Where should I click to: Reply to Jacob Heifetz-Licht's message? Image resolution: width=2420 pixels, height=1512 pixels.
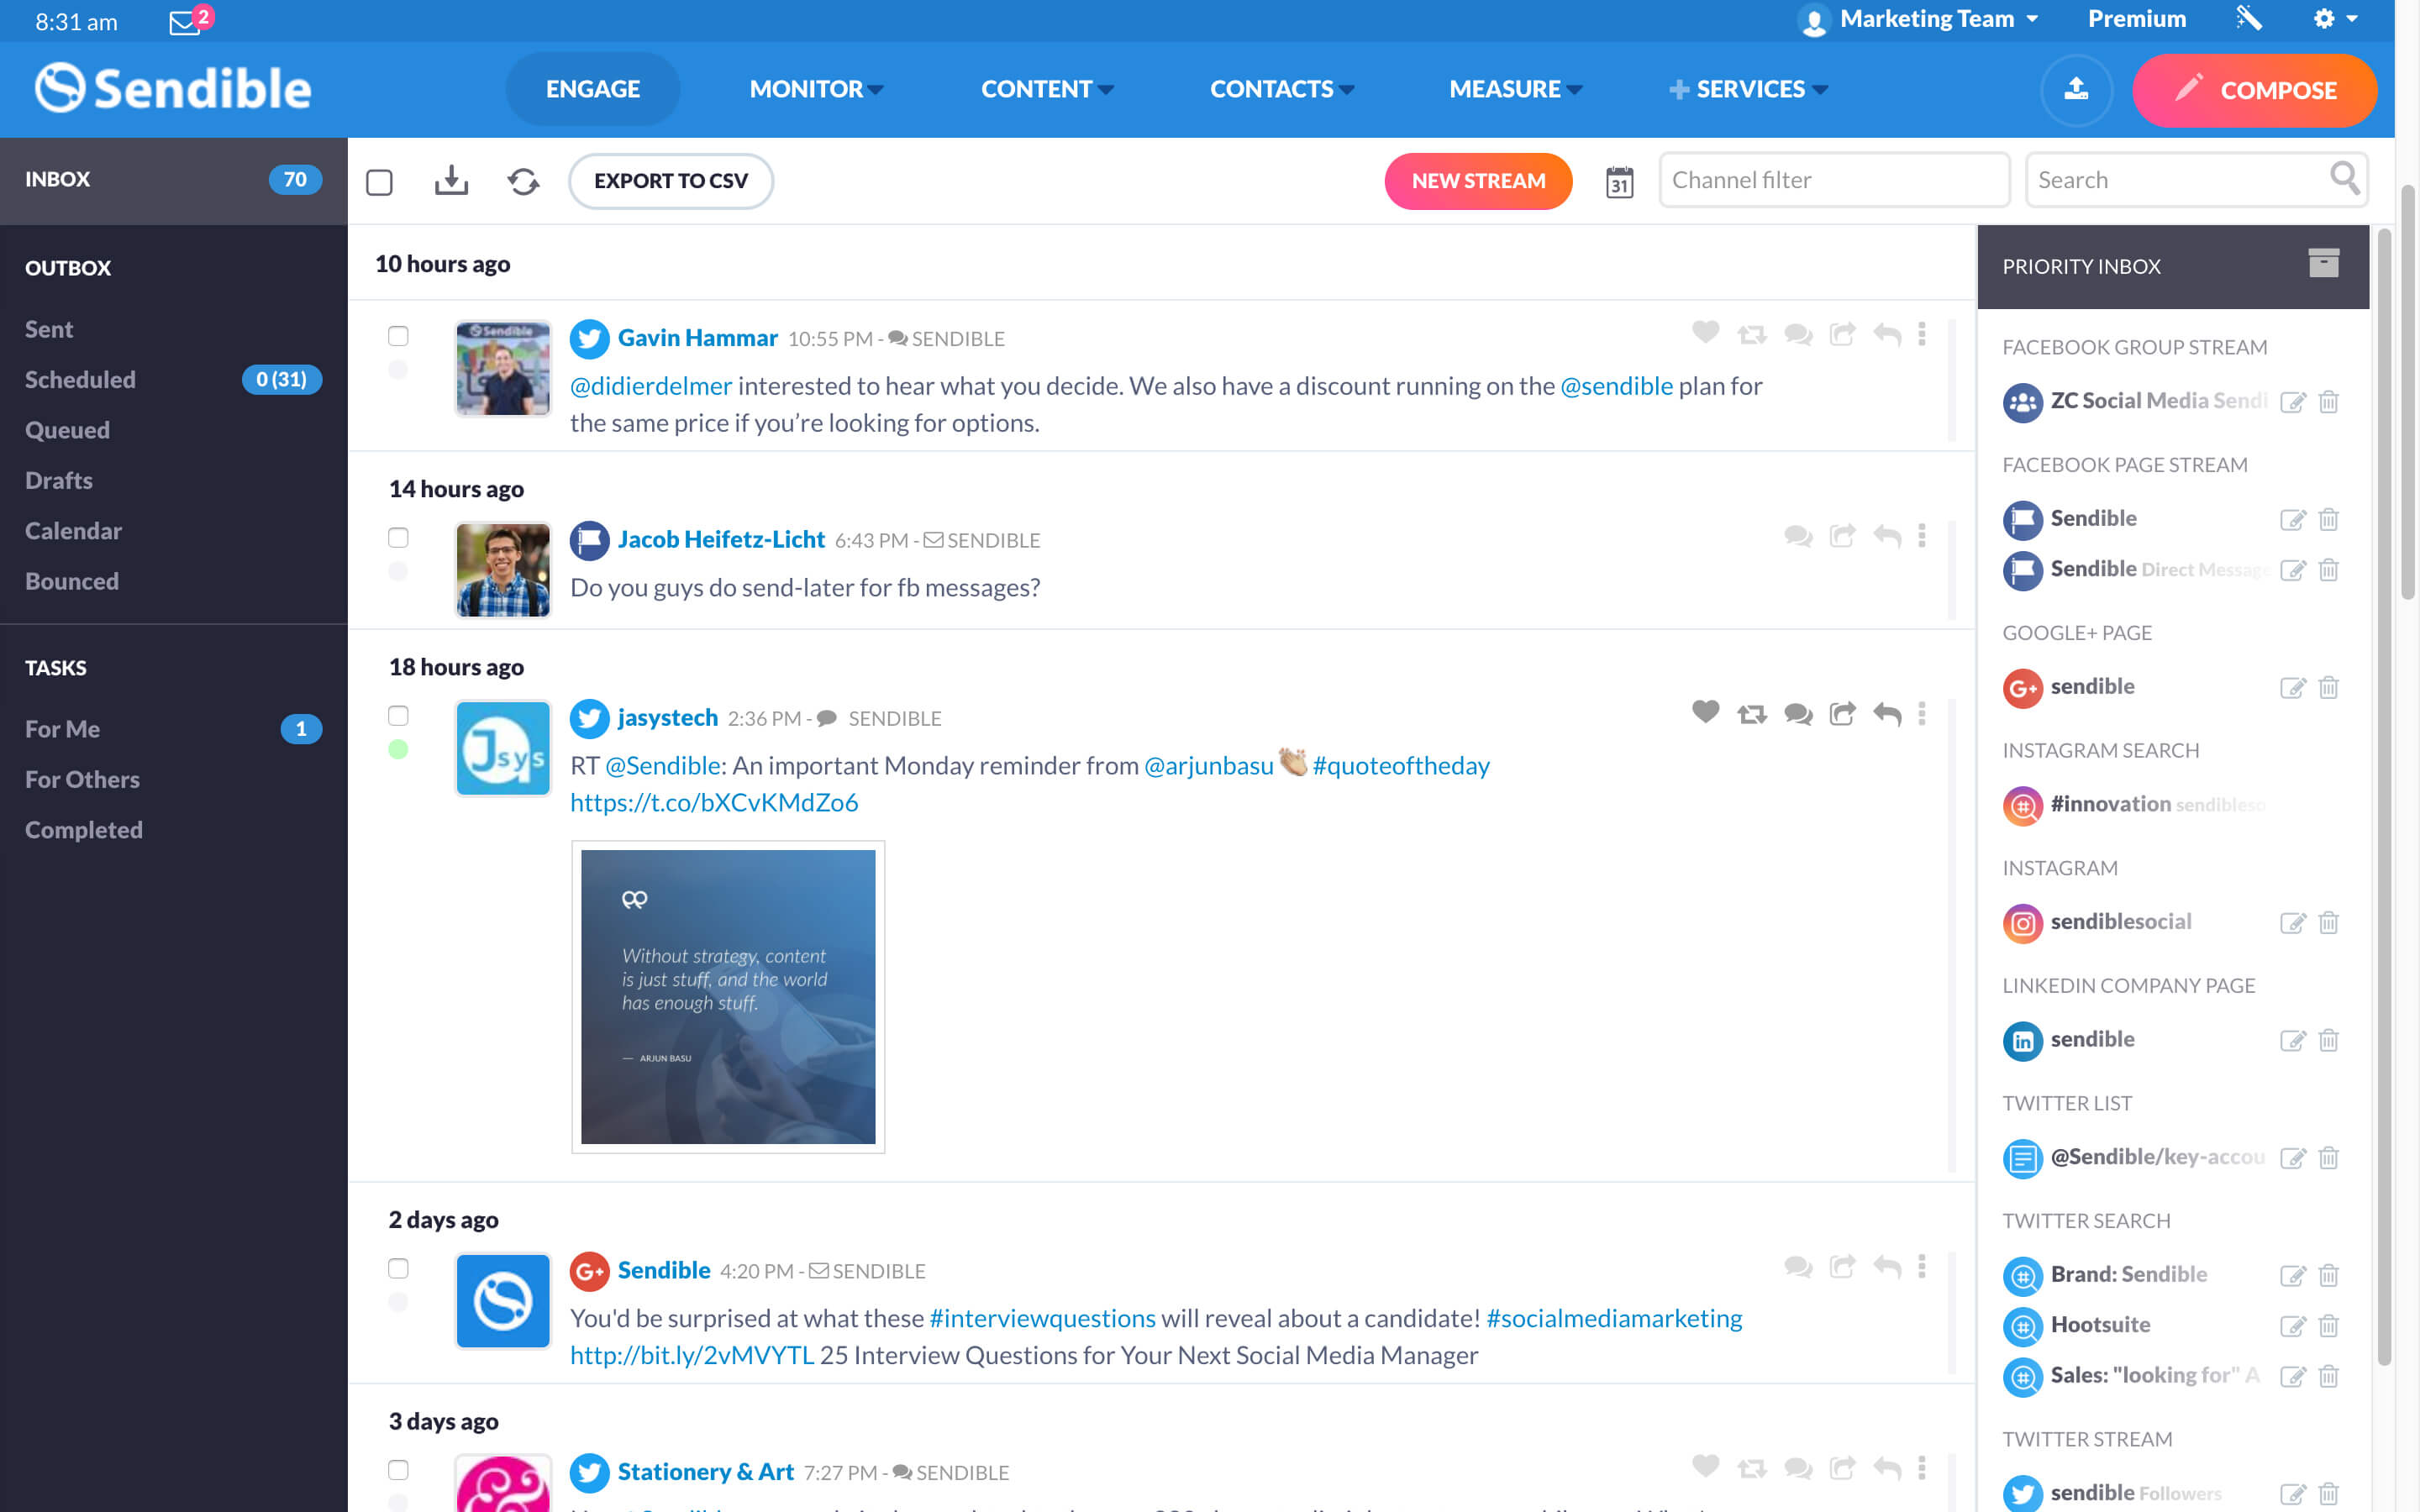click(1887, 536)
